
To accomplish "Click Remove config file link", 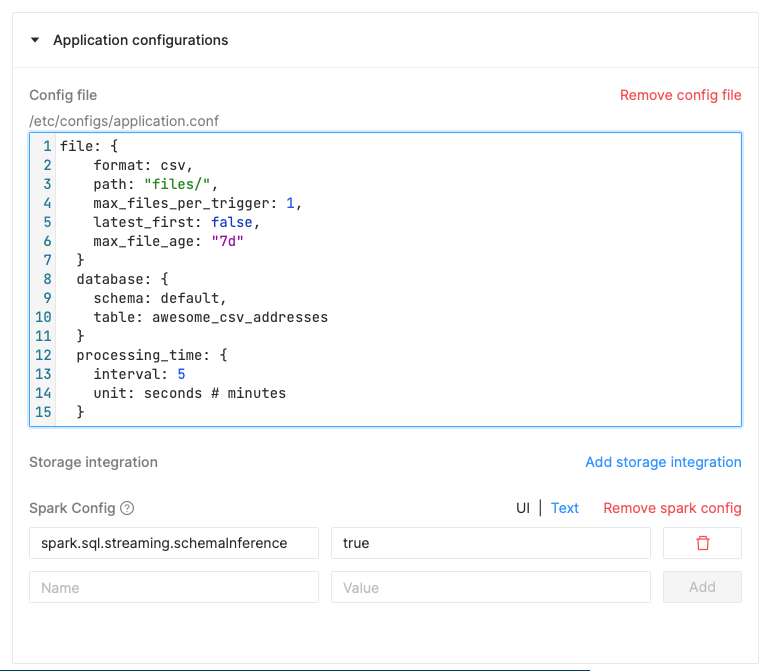I will click(681, 95).
